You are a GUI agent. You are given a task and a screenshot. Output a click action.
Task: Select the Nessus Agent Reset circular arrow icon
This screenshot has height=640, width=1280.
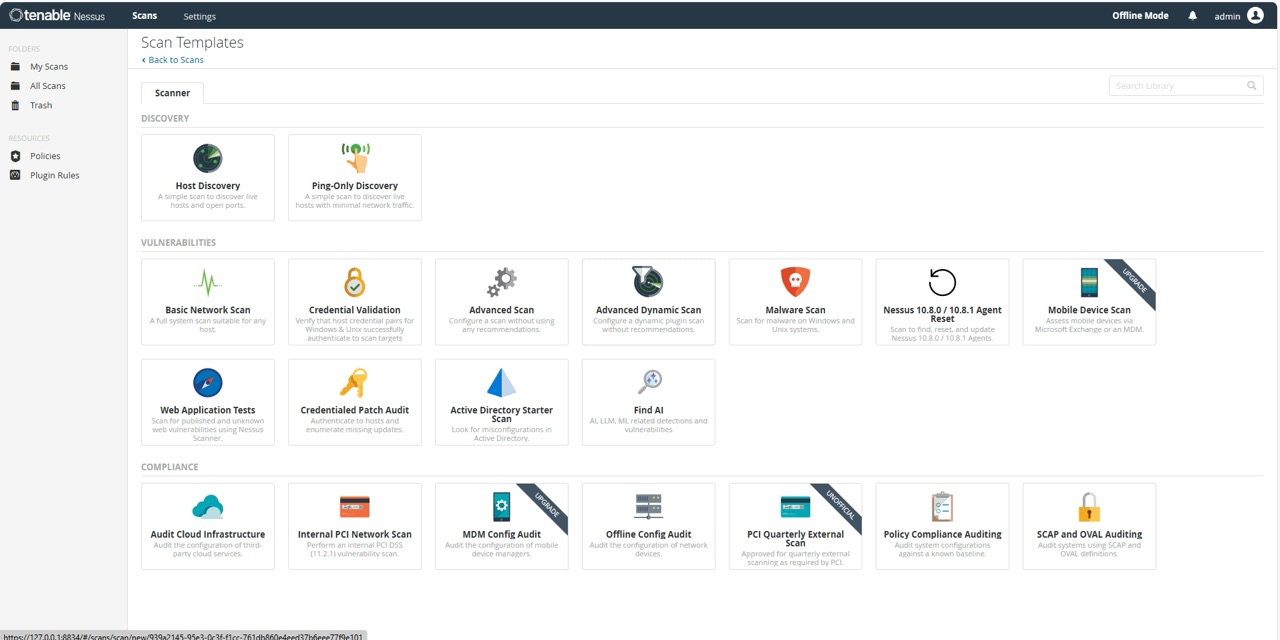[942, 282]
